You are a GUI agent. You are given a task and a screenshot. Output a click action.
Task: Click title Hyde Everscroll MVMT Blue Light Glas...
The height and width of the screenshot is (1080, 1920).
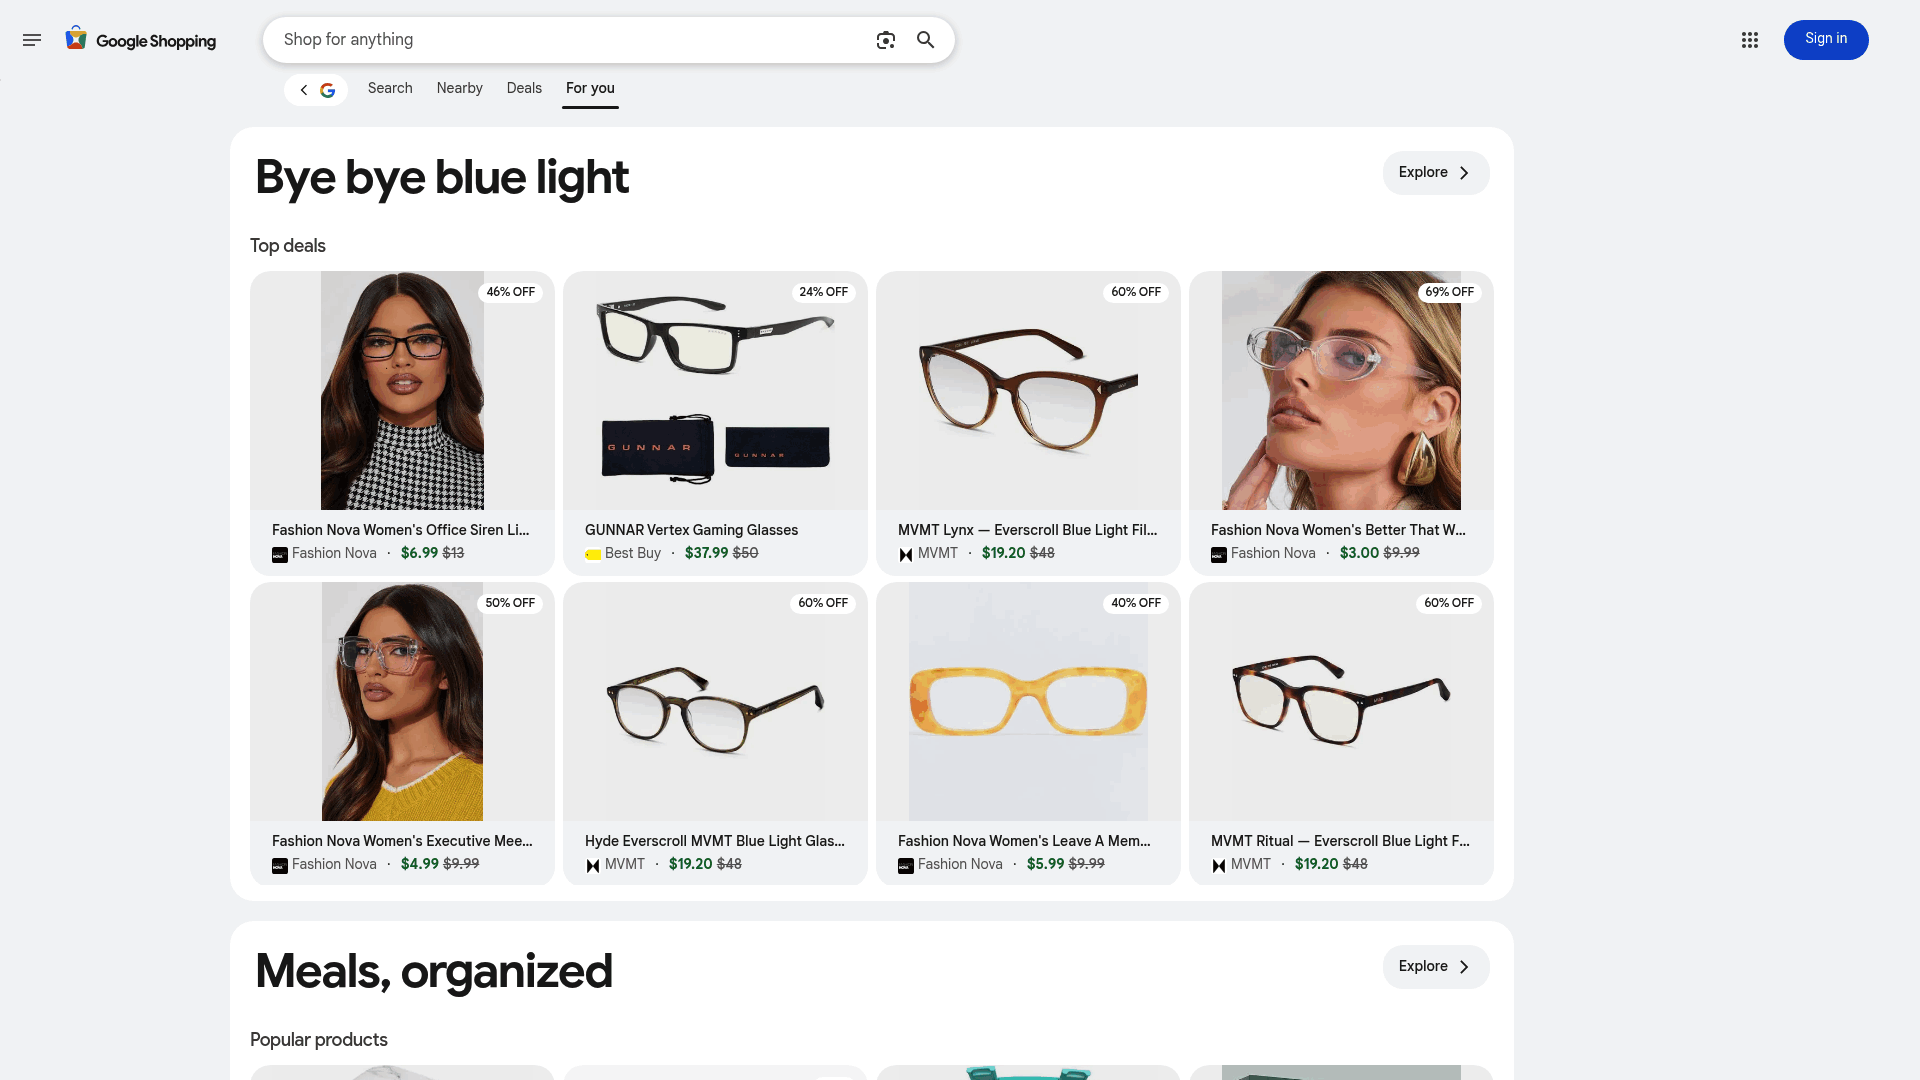click(715, 841)
